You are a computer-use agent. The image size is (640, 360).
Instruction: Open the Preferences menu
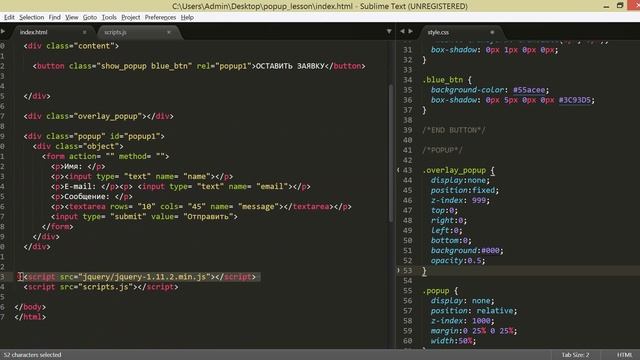(160, 17)
